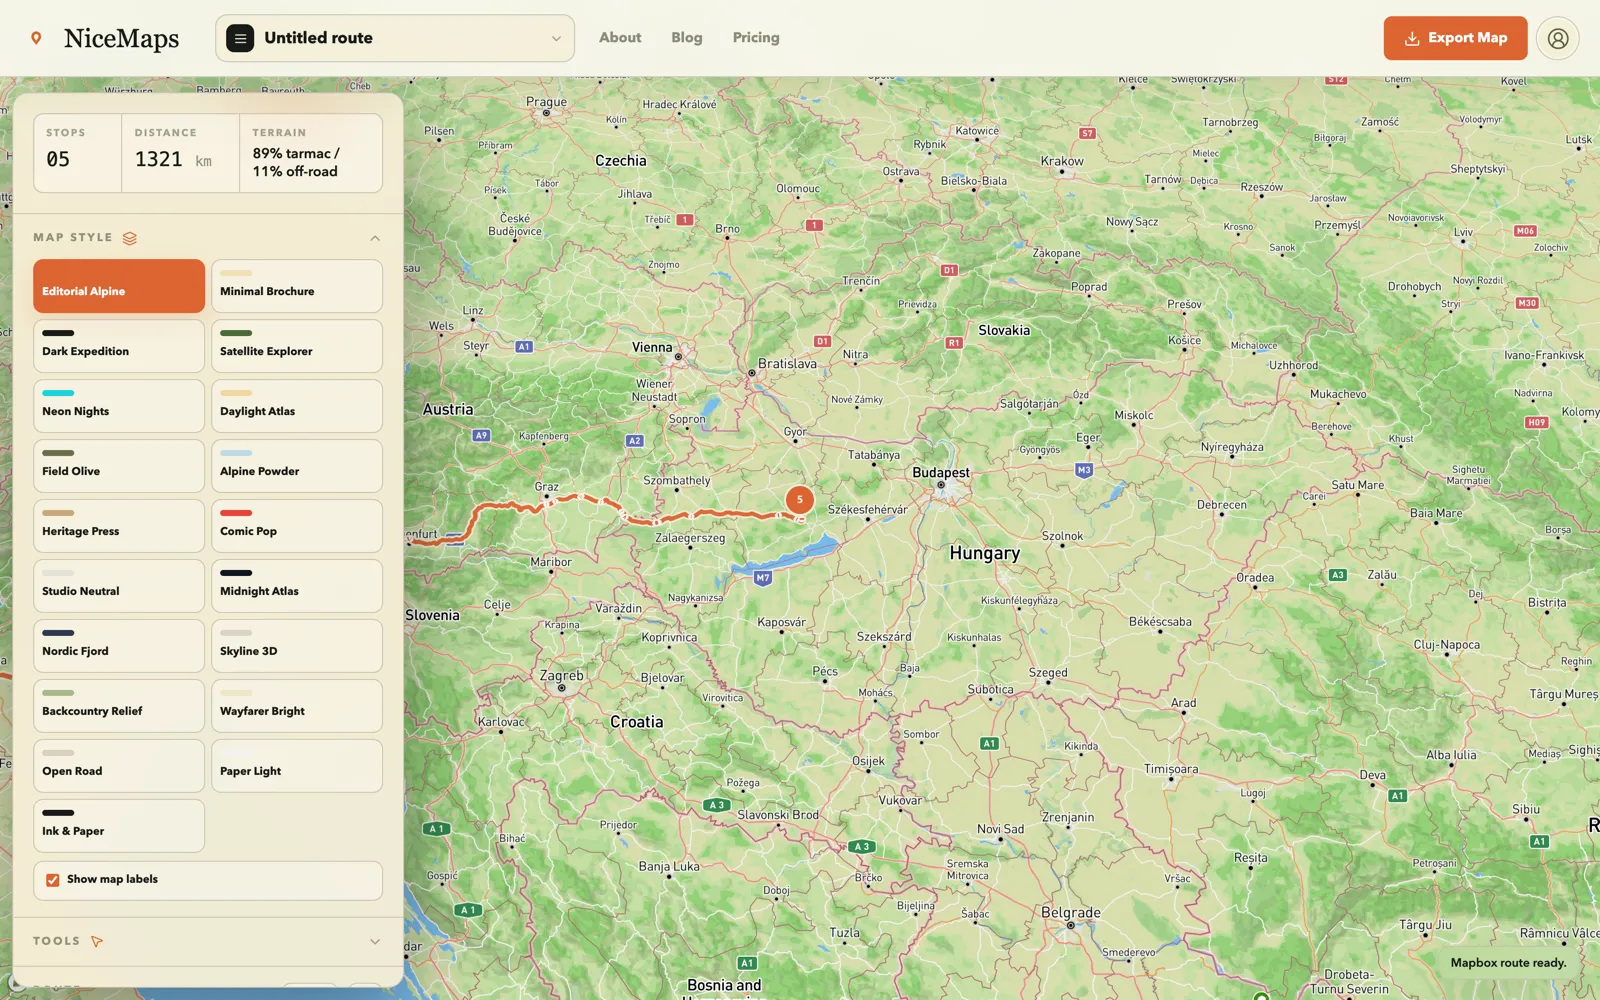Choose the Midnight Atlas map style

[297, 586]
